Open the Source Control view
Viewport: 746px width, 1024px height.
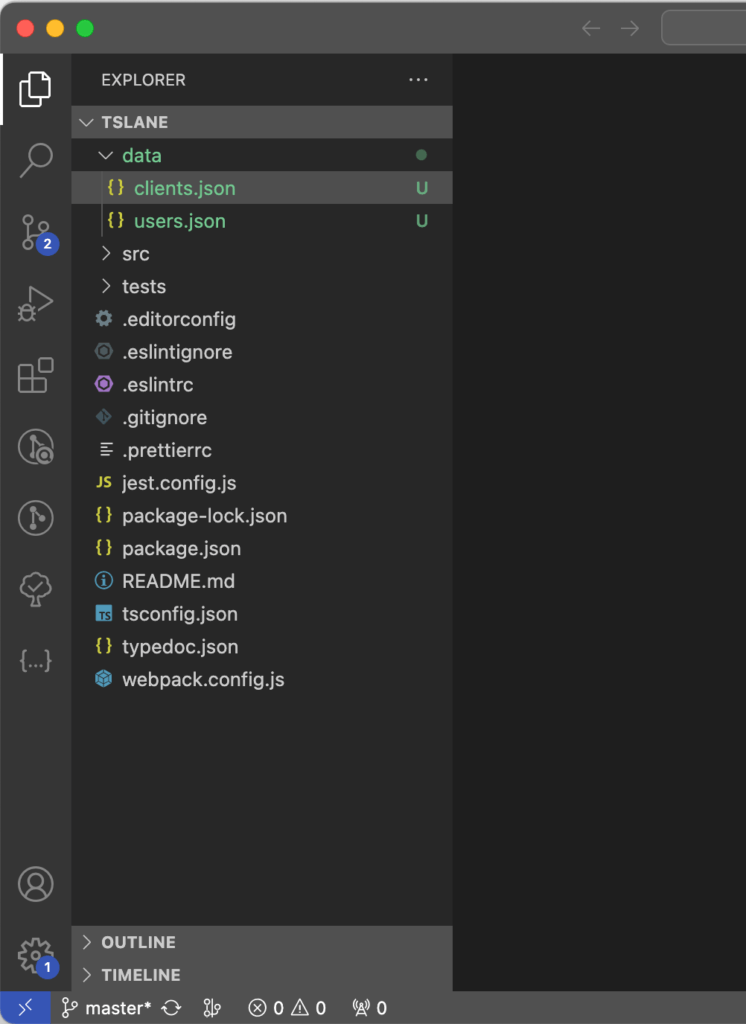[35, 231]
